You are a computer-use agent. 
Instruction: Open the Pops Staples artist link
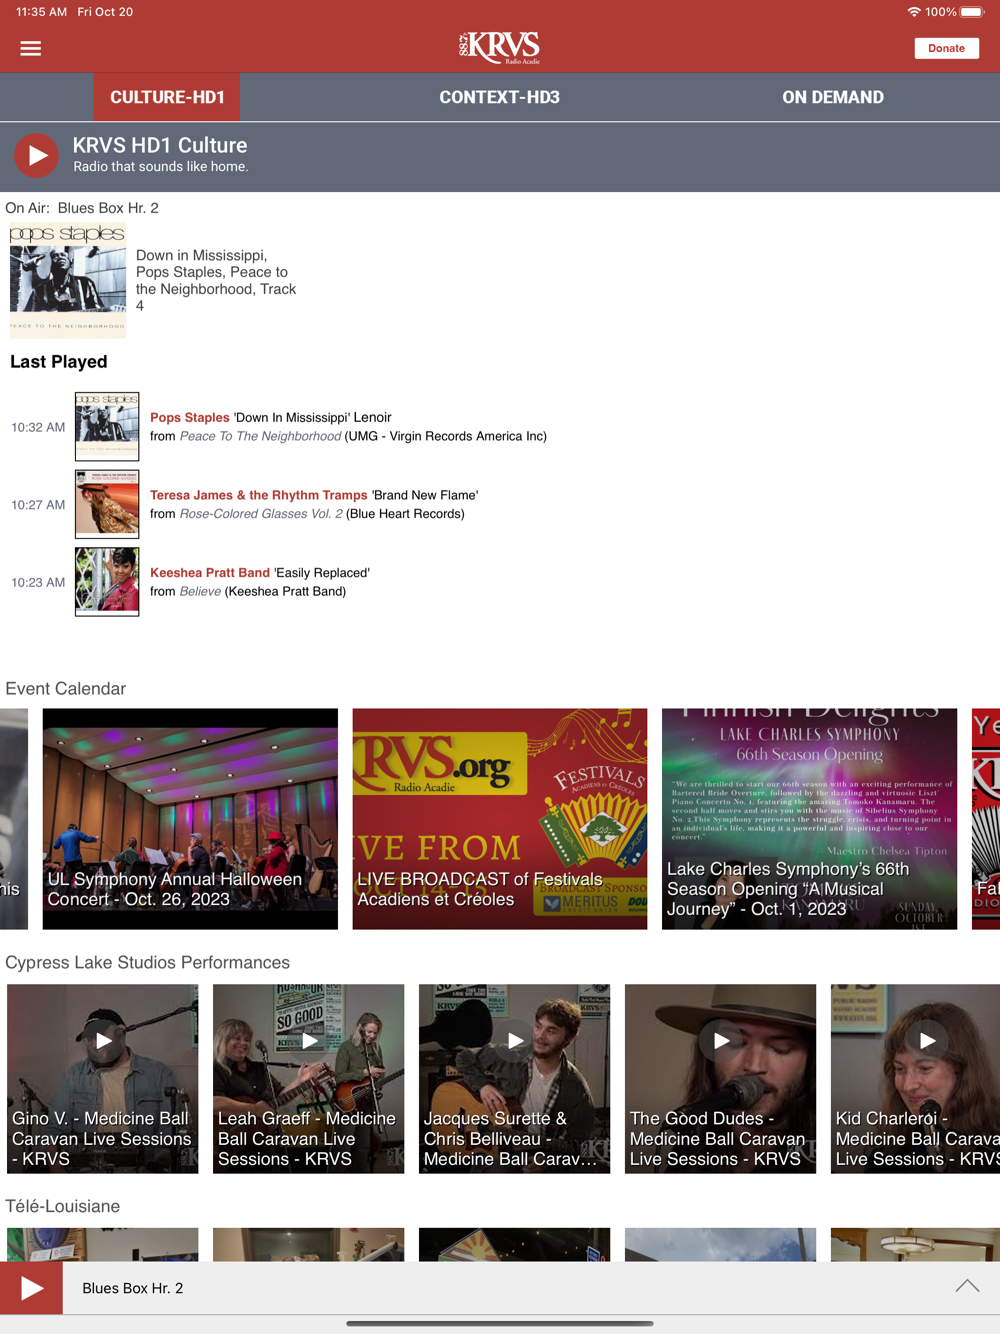coord(190,417)
